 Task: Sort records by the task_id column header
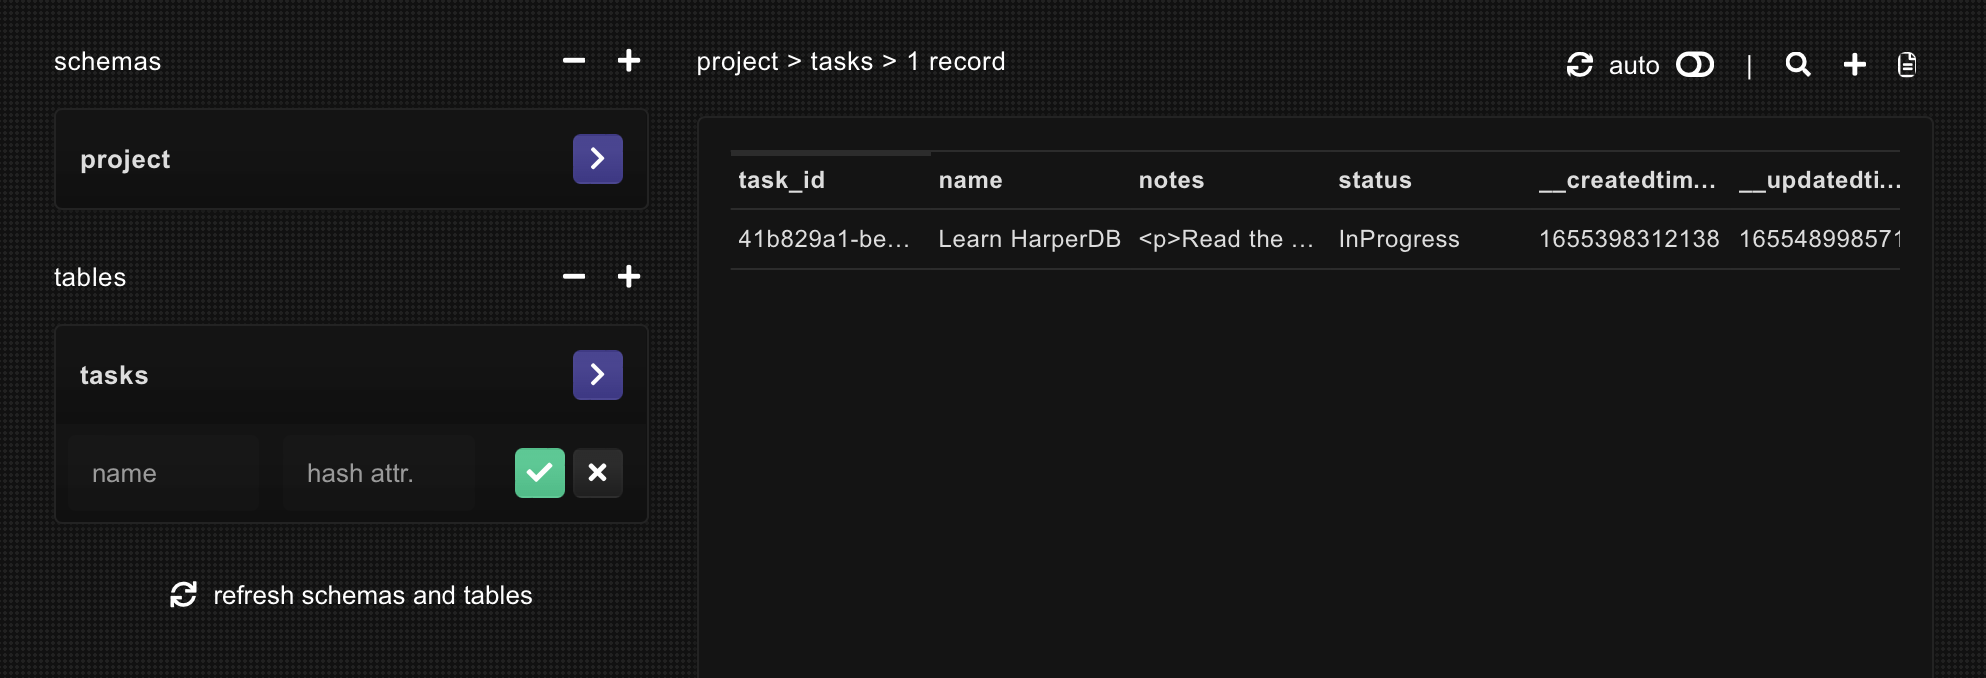[x=782, y=180]
